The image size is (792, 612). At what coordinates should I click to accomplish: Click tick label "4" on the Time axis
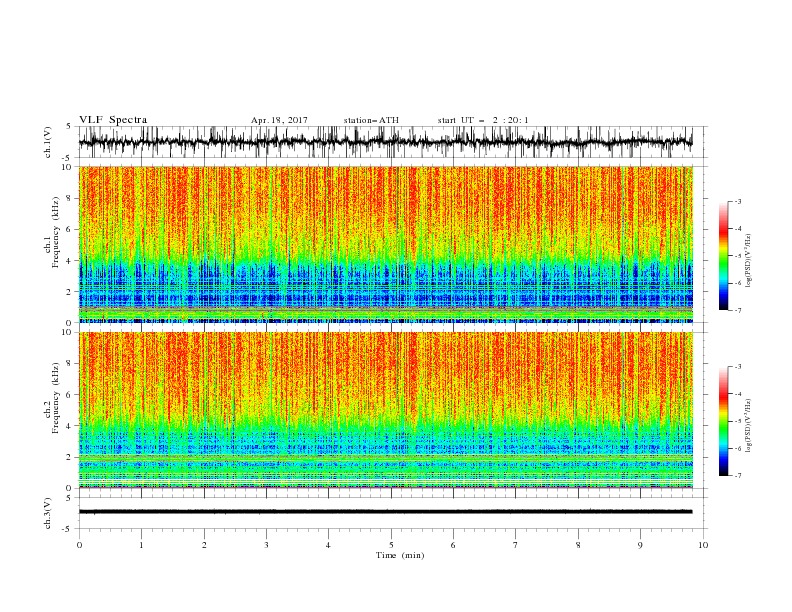coord(328,545)
